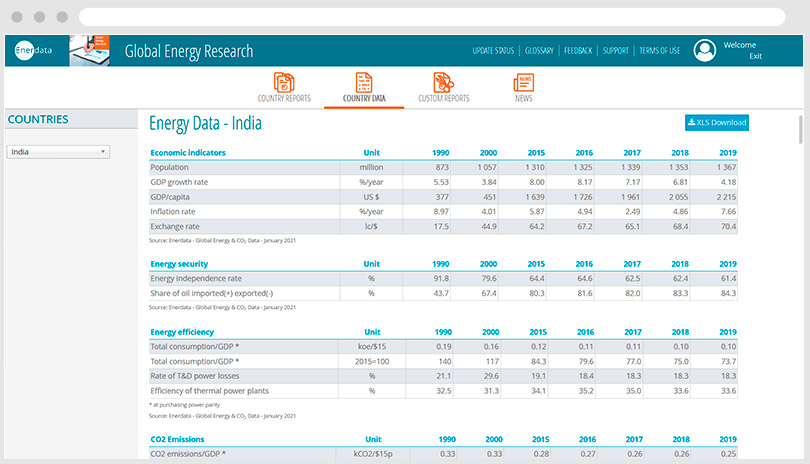
Task: Open the Support menu link
Action: 616,51
